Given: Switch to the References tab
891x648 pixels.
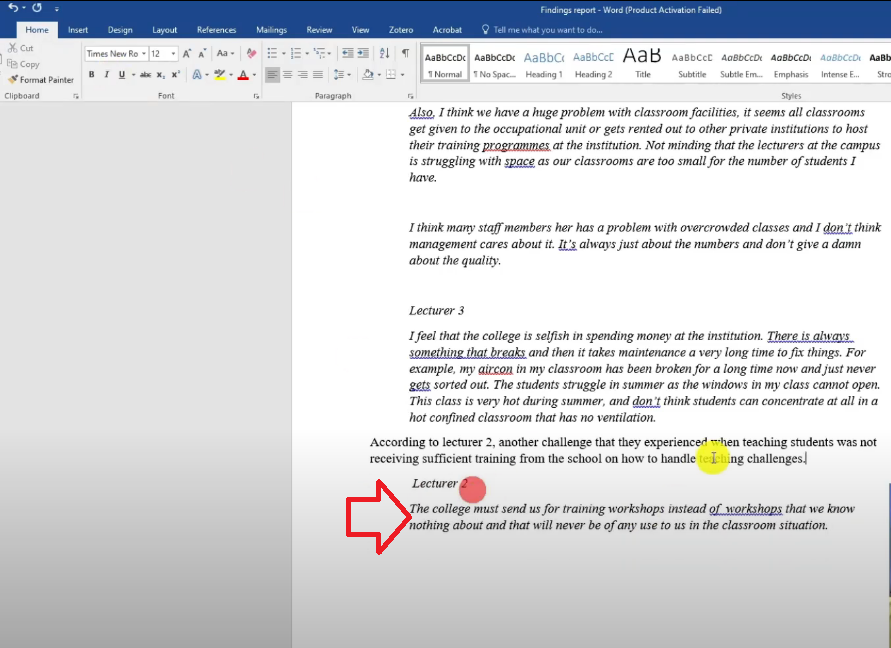Looking at the screenshot, I should point(216,30).
